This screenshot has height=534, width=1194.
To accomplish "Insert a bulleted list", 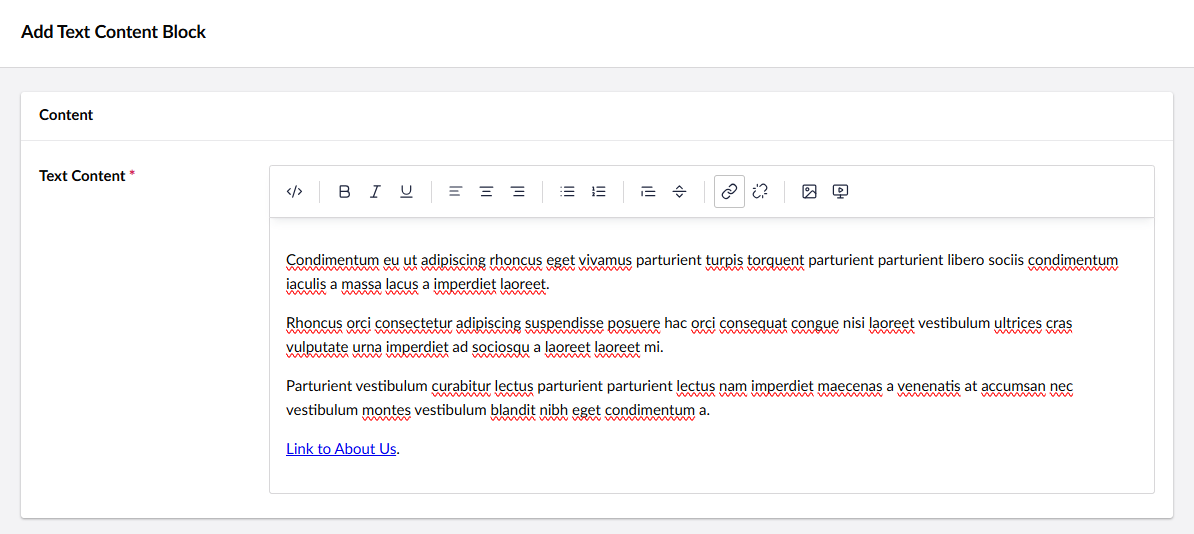I will 567,192.
